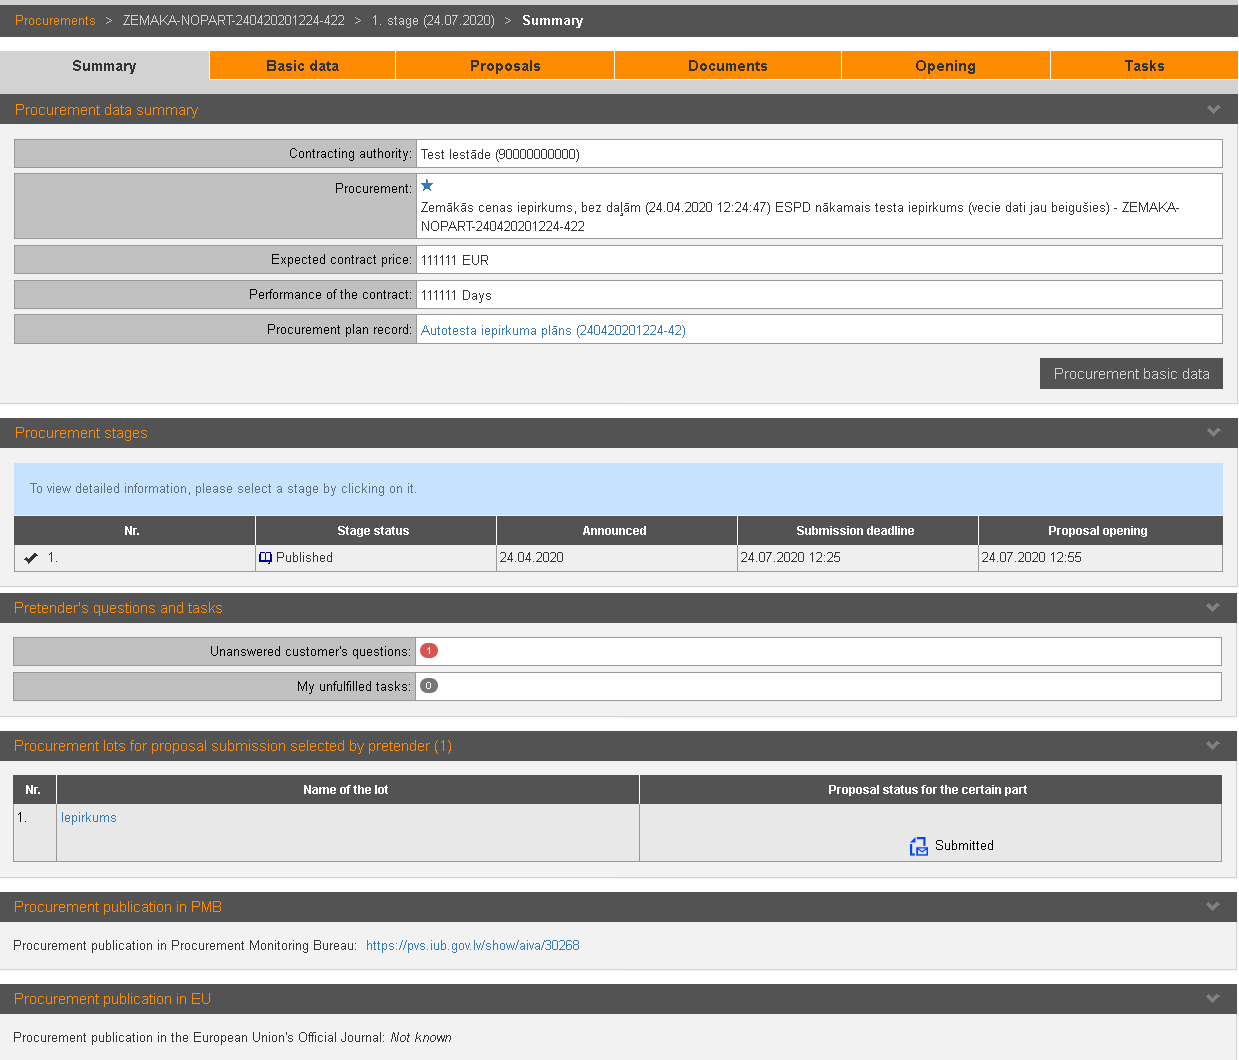Open the Proposals tab

(x=505, y=66)
